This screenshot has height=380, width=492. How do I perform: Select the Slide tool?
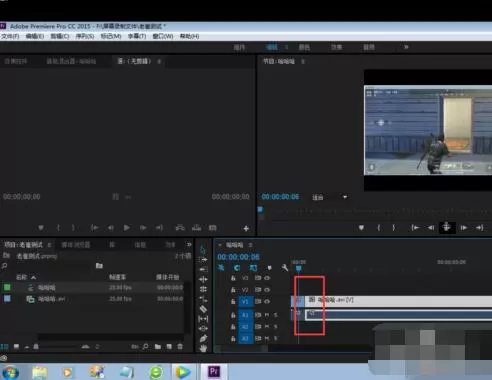203,329
